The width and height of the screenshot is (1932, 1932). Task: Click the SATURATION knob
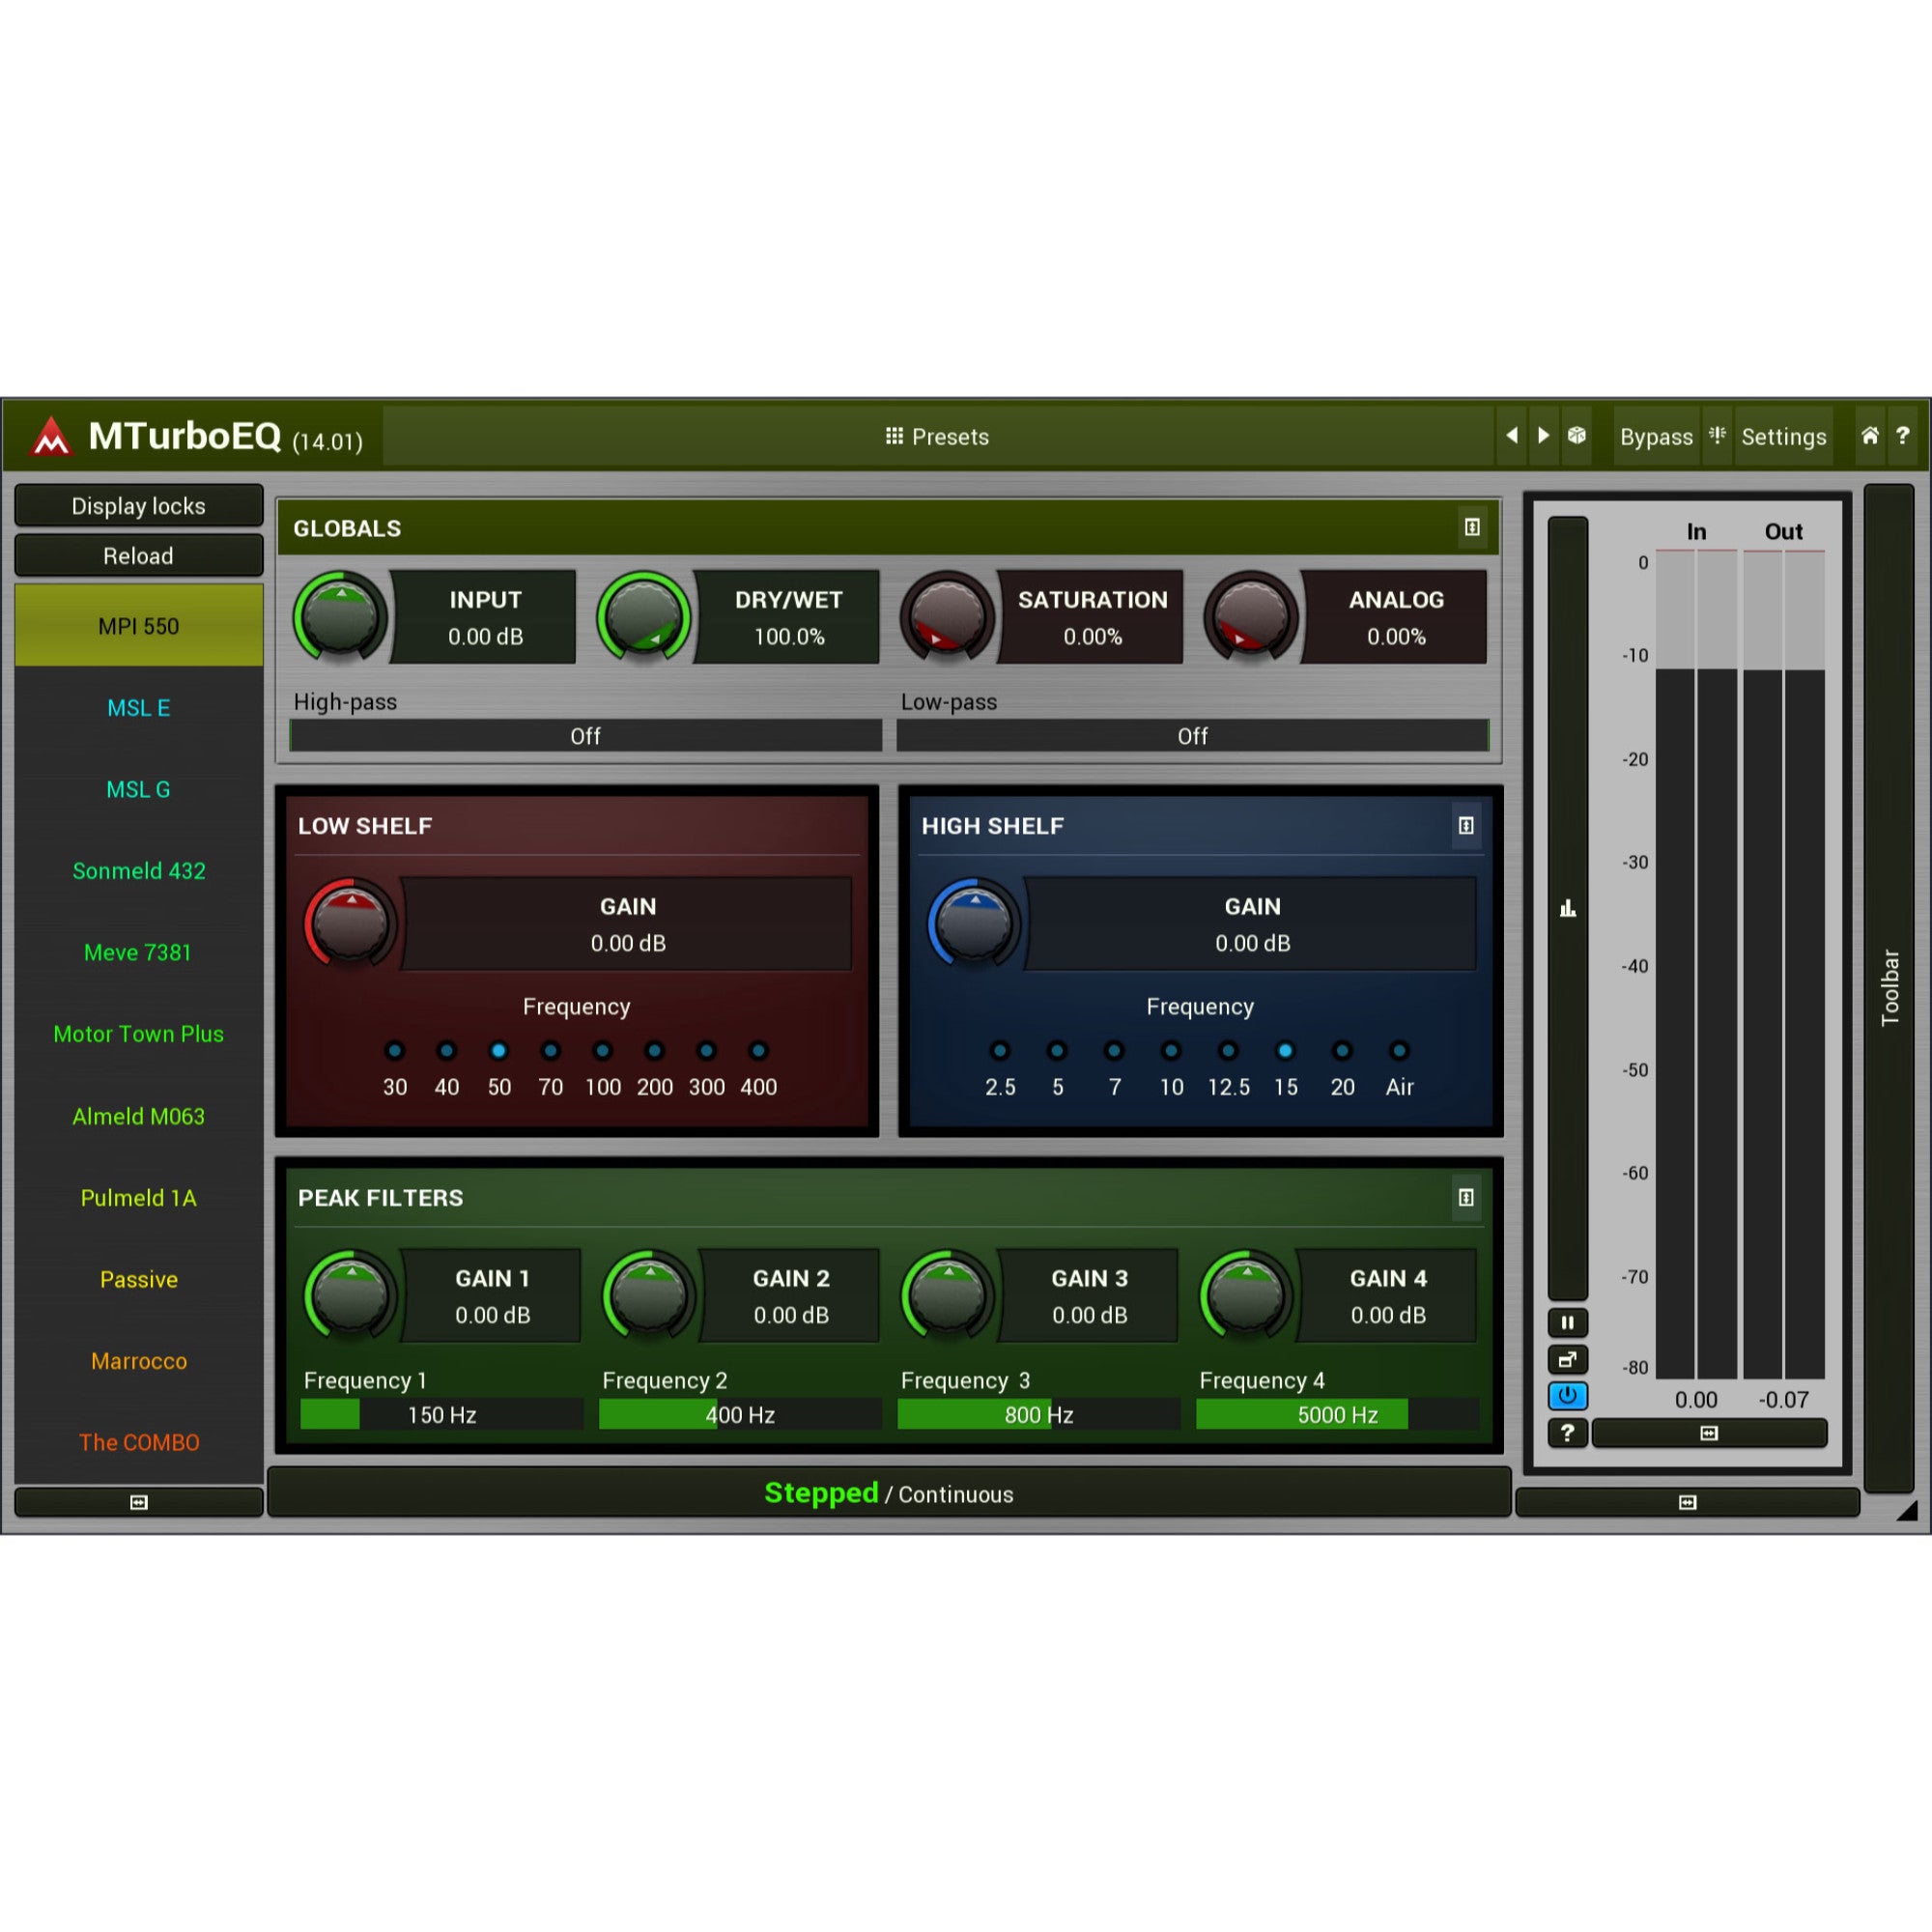point(947,616)
